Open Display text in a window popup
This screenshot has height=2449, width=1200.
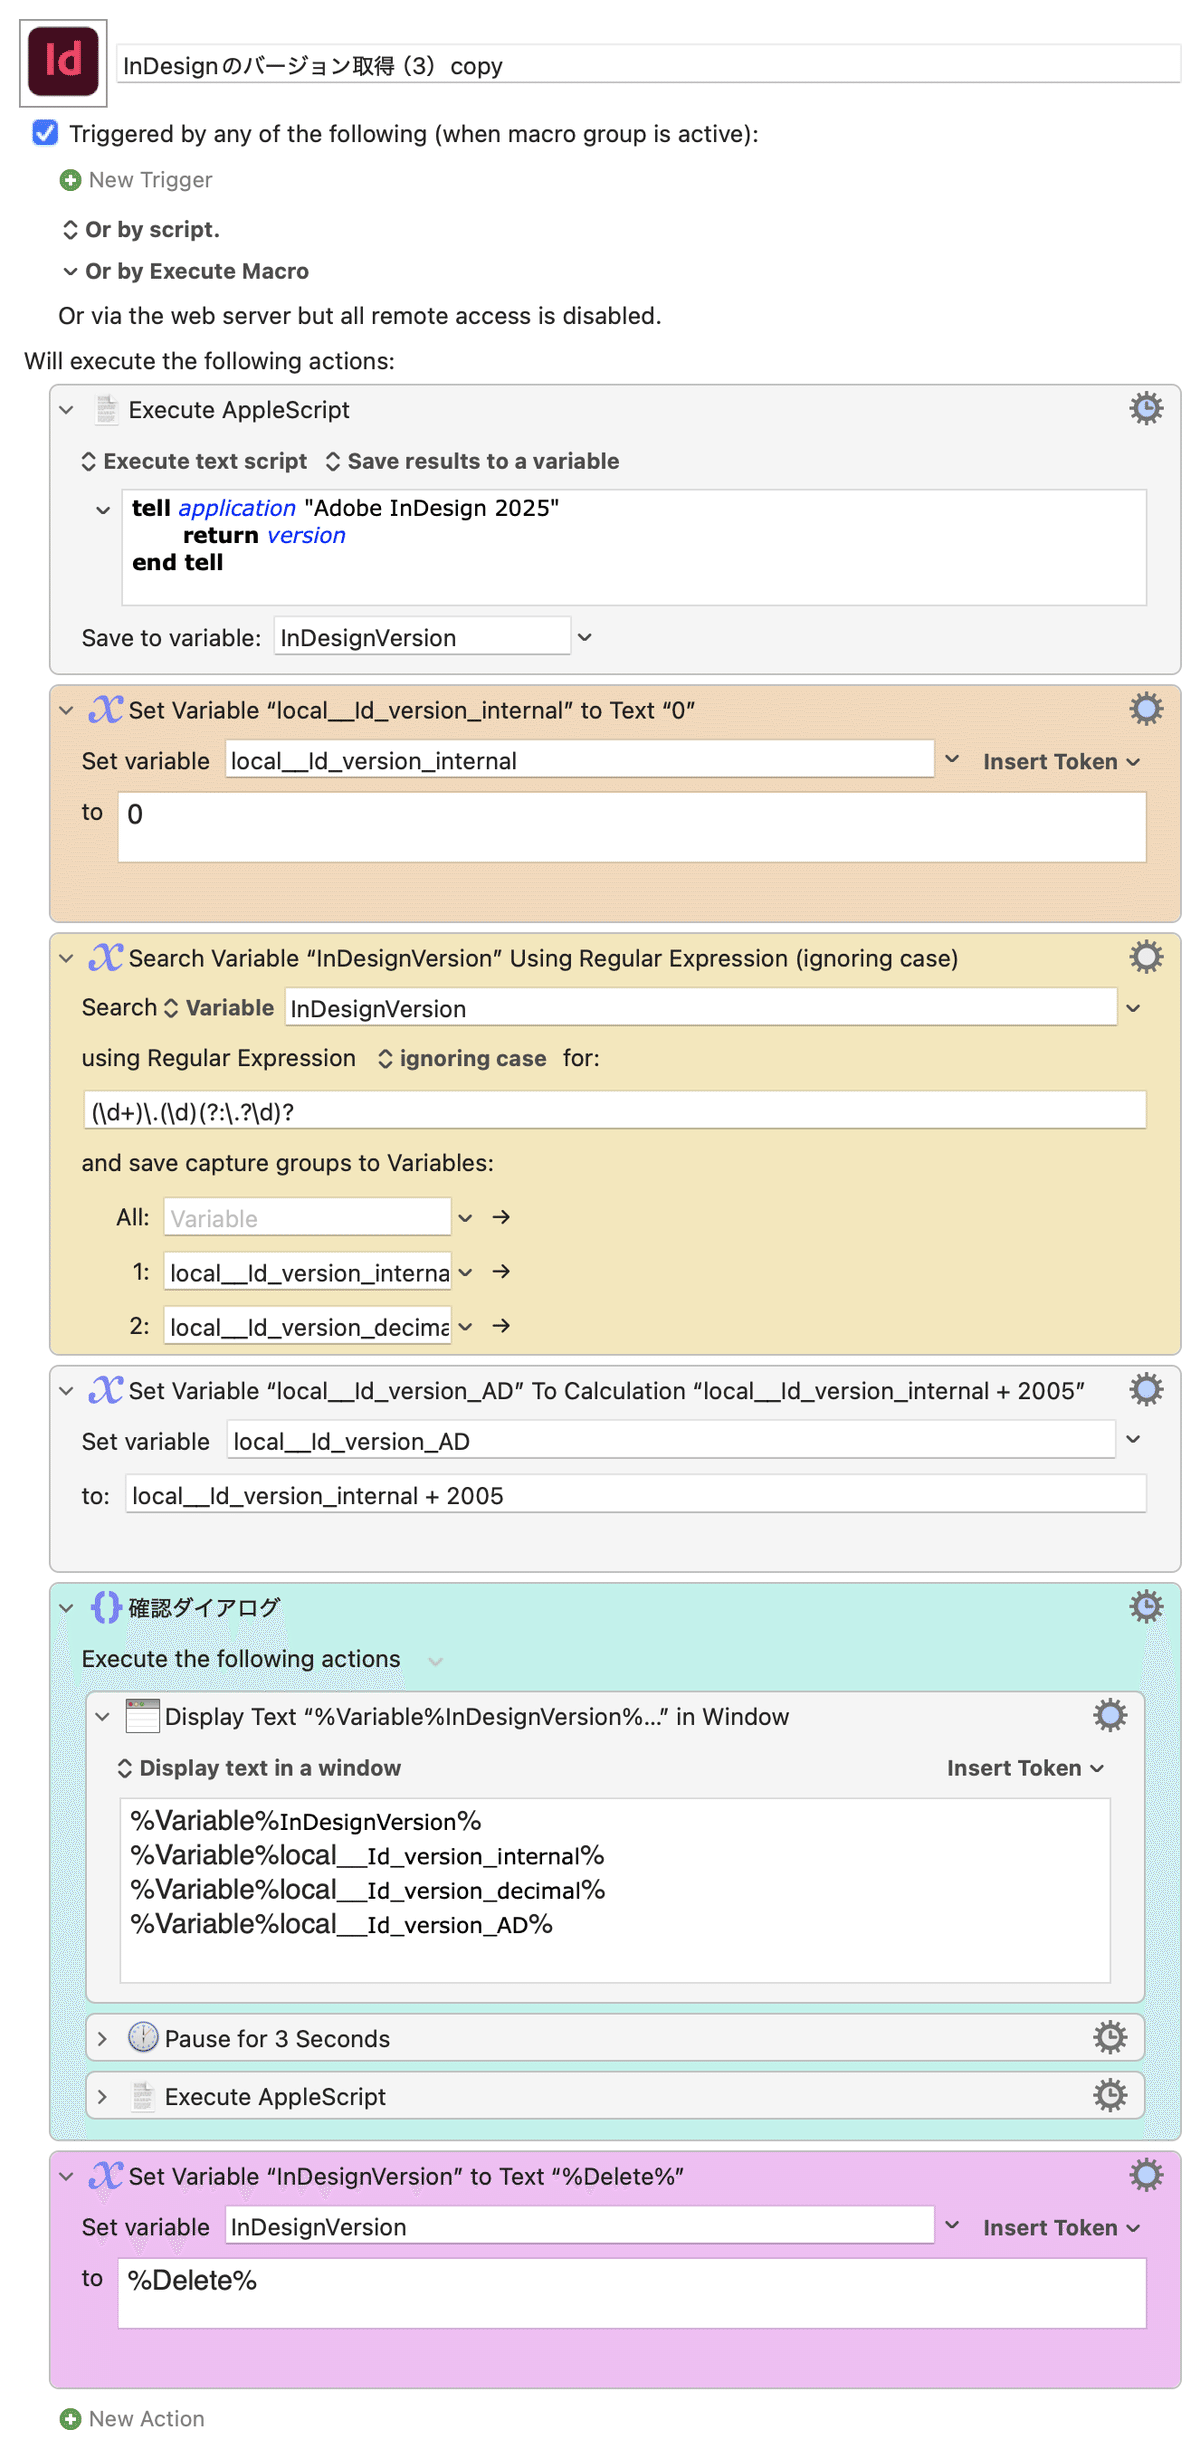[259, 1767]
